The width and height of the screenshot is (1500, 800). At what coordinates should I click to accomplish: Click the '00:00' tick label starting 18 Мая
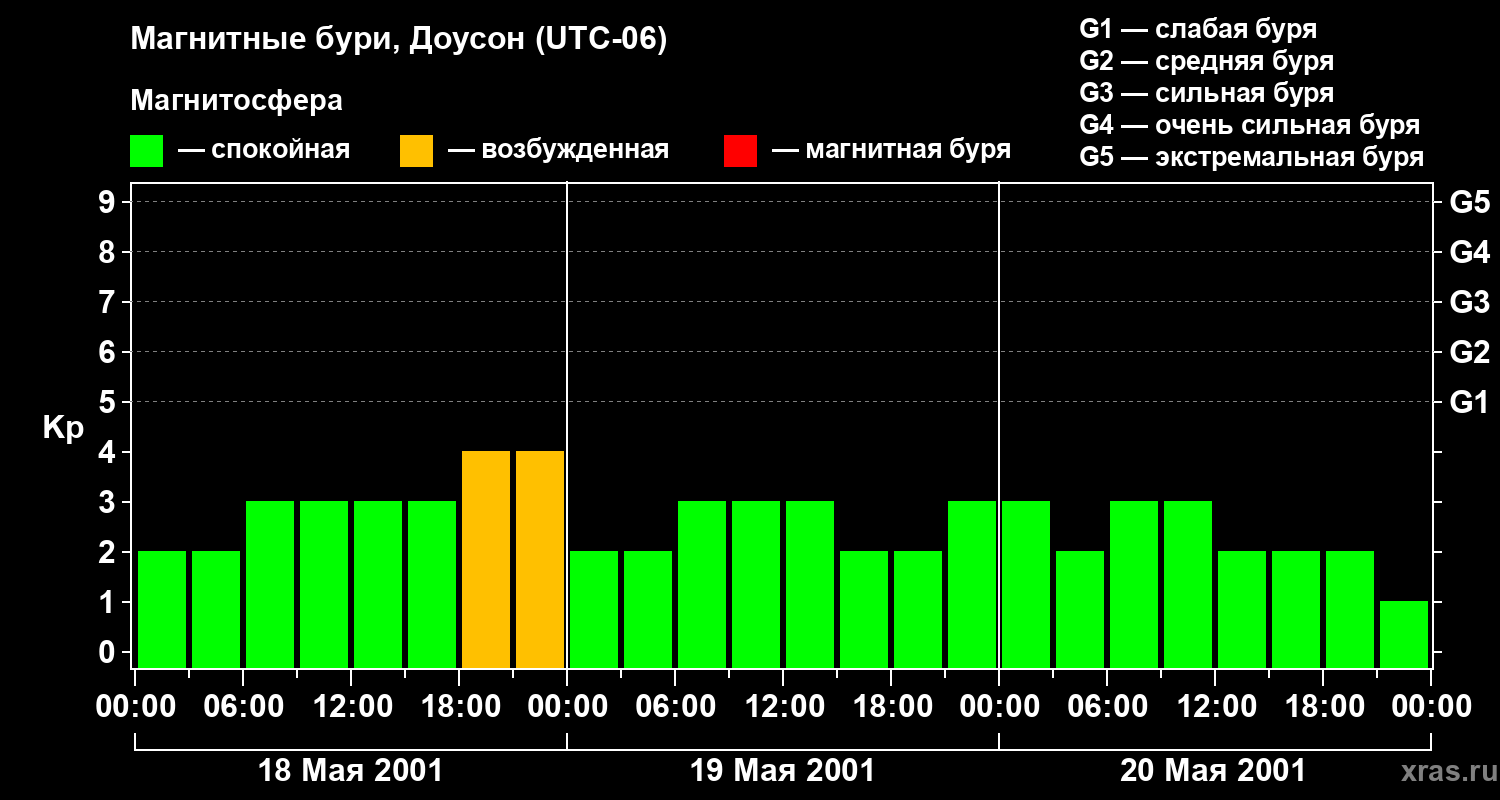(x=135, y=707)
